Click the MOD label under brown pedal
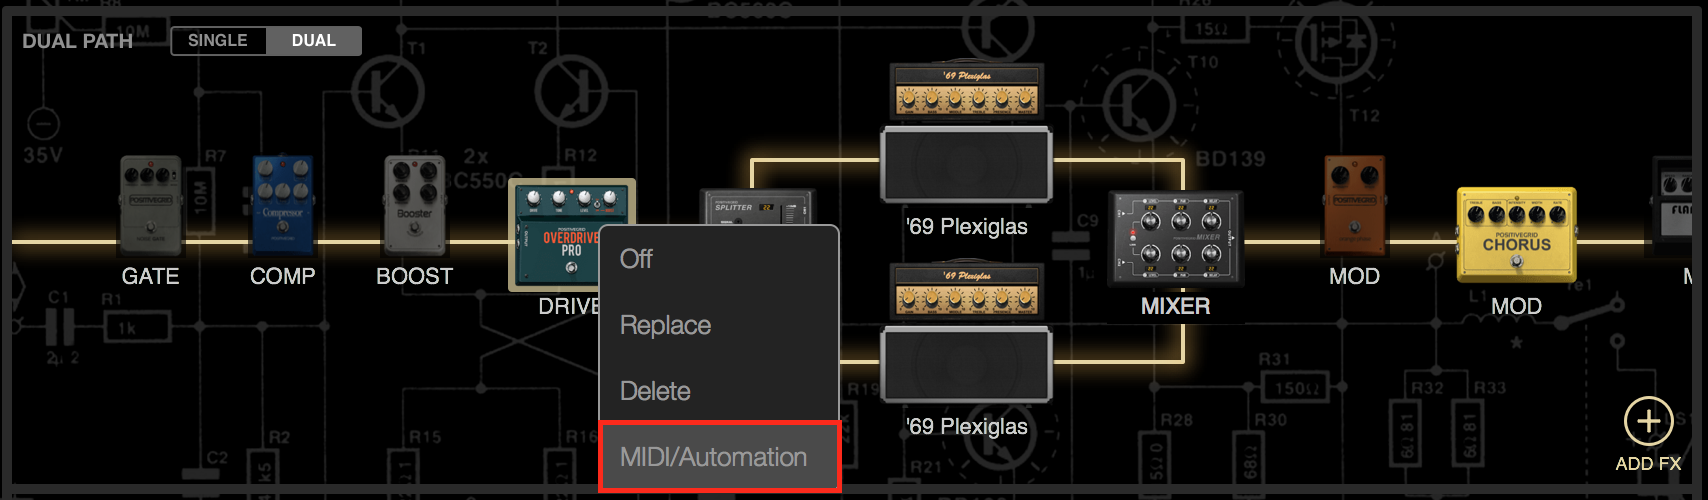The width and height of the screenshot is (1708, 500). (x=1355, y=276)
